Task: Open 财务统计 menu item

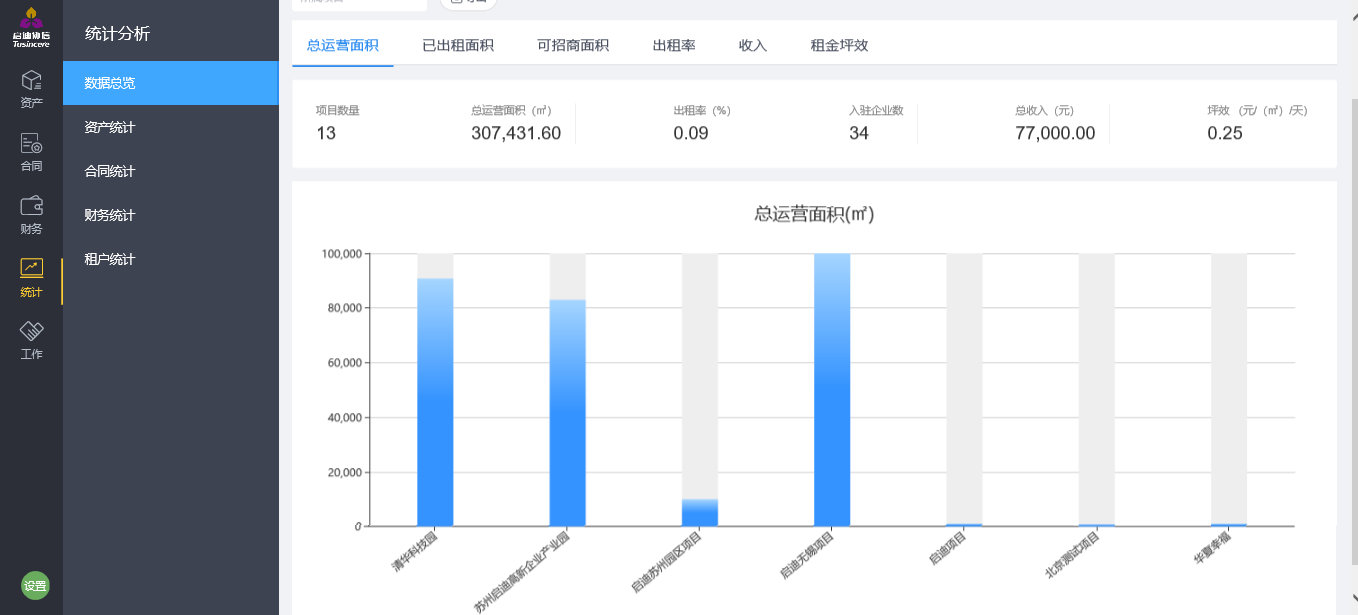Action: [171, 215]
